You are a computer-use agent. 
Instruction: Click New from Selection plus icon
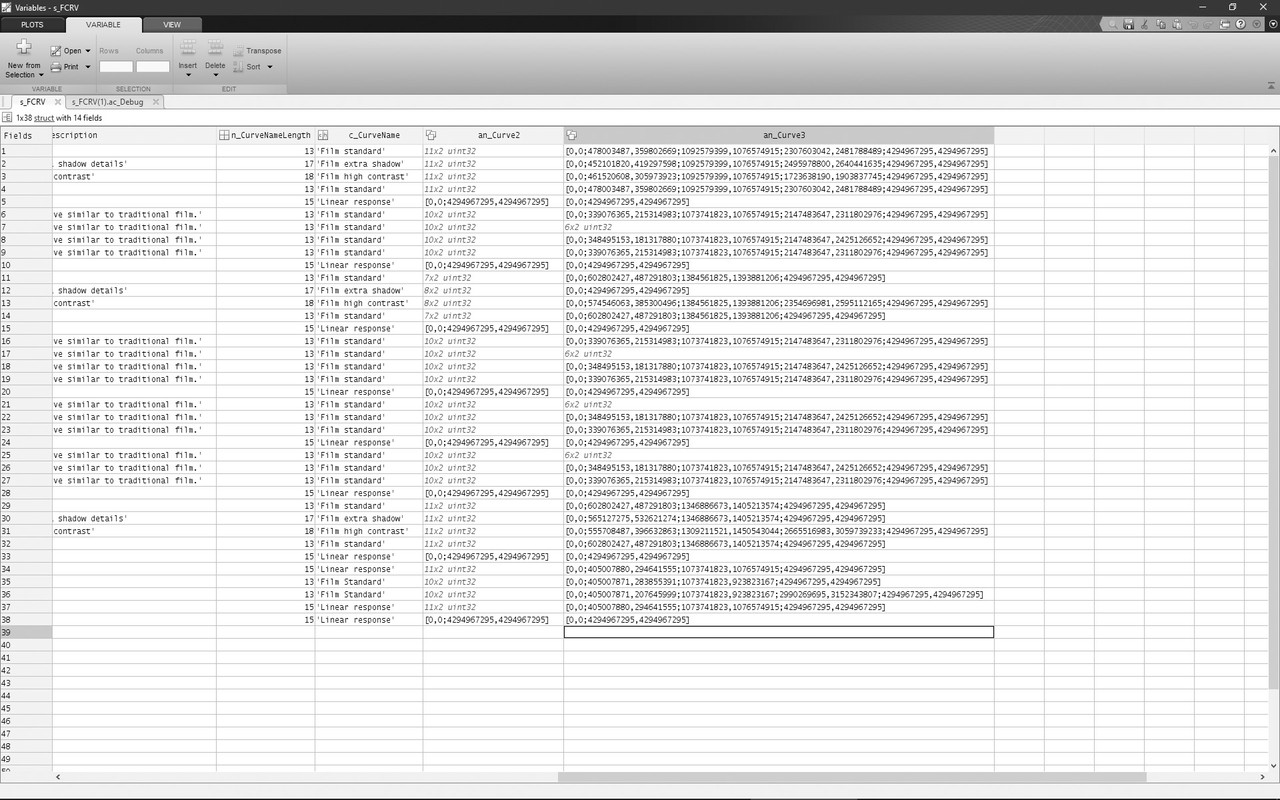coord(24,48)
